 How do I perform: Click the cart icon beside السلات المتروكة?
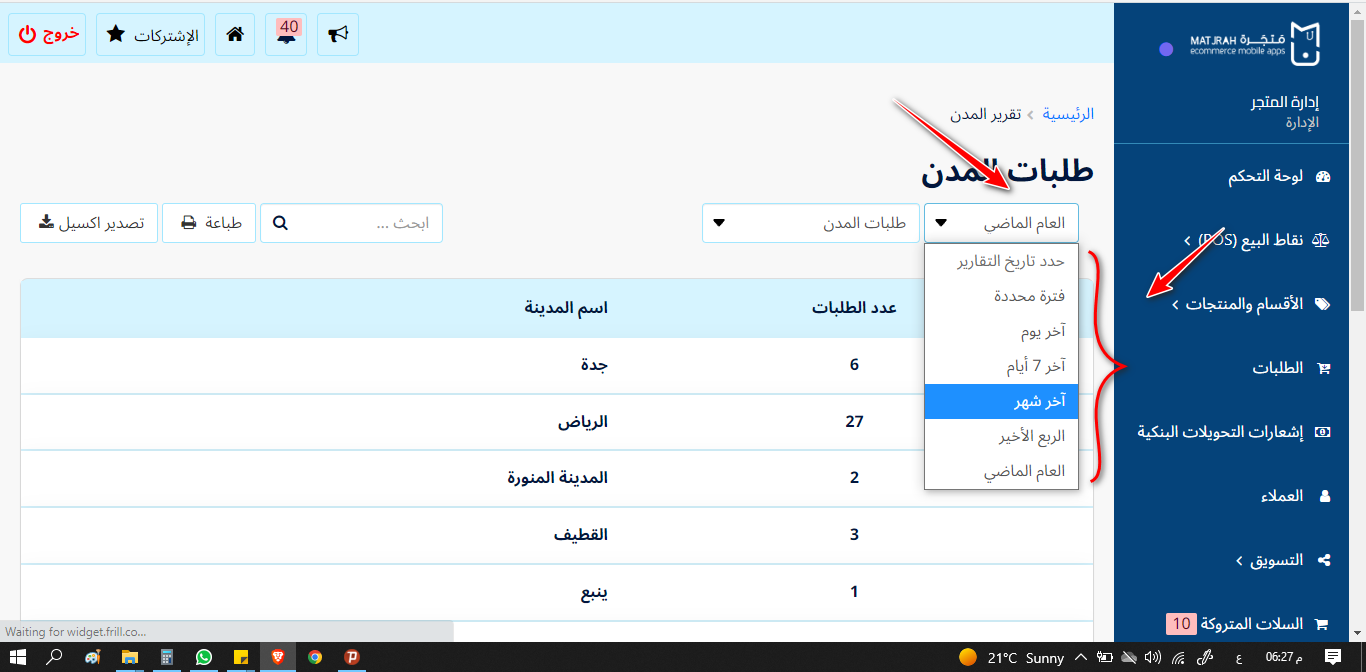pos(1321,625)
